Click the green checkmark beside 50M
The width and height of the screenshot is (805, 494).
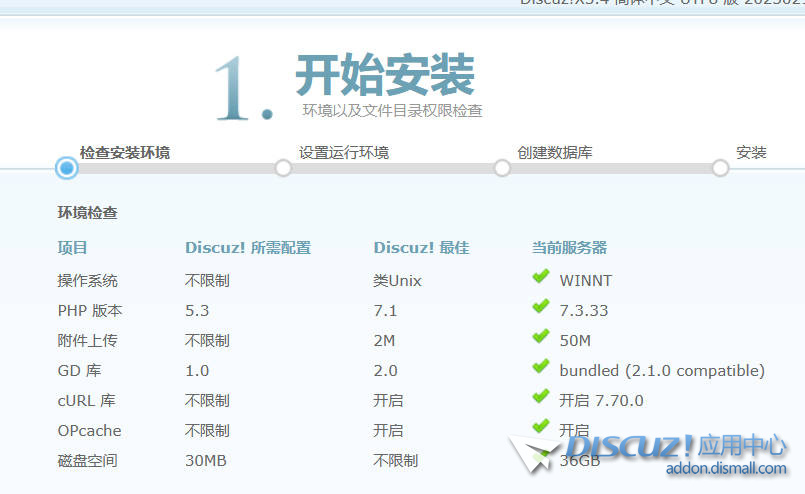click(541, 337)
